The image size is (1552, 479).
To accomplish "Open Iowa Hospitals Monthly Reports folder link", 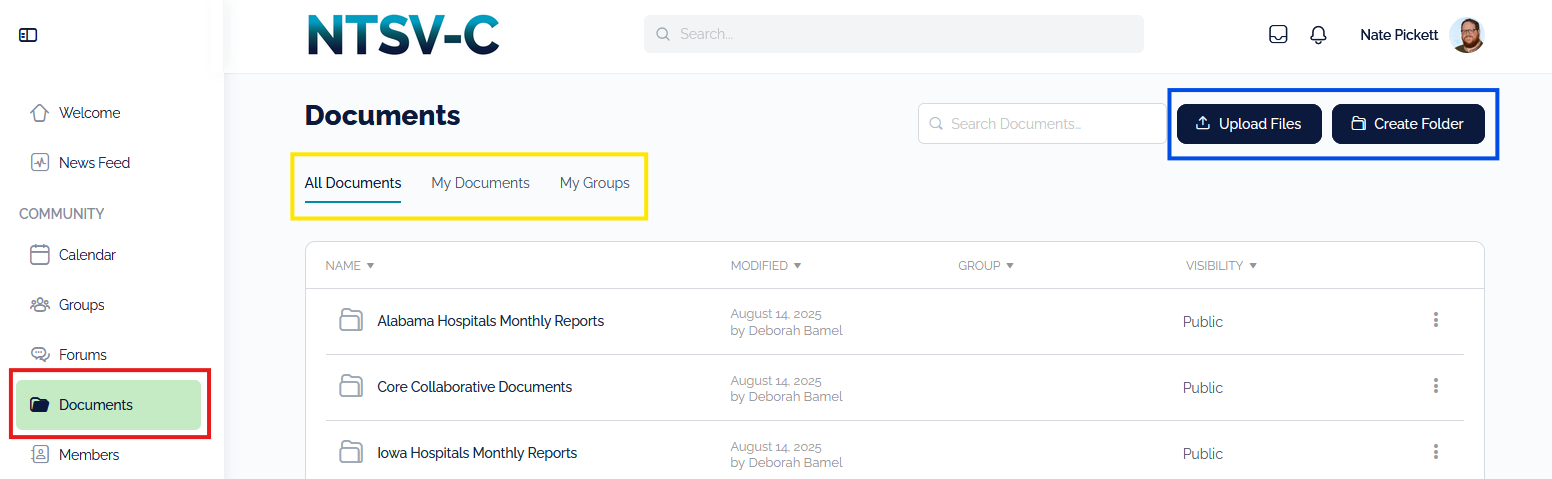I will 477,453.
